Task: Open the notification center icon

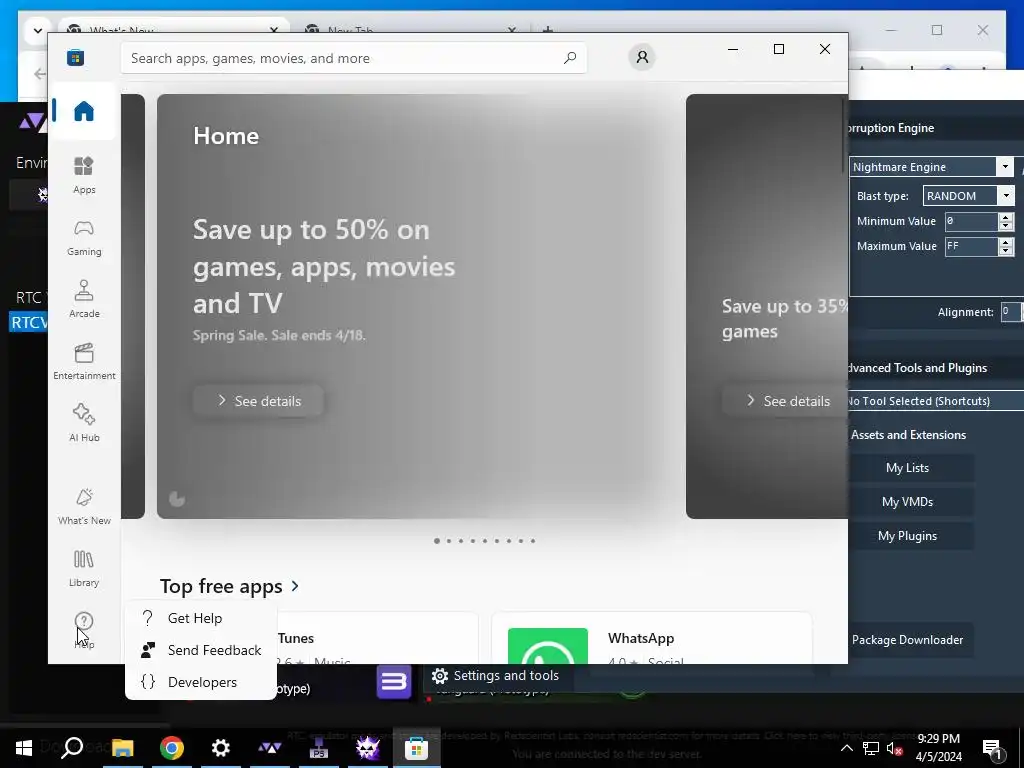Action: 993,749
